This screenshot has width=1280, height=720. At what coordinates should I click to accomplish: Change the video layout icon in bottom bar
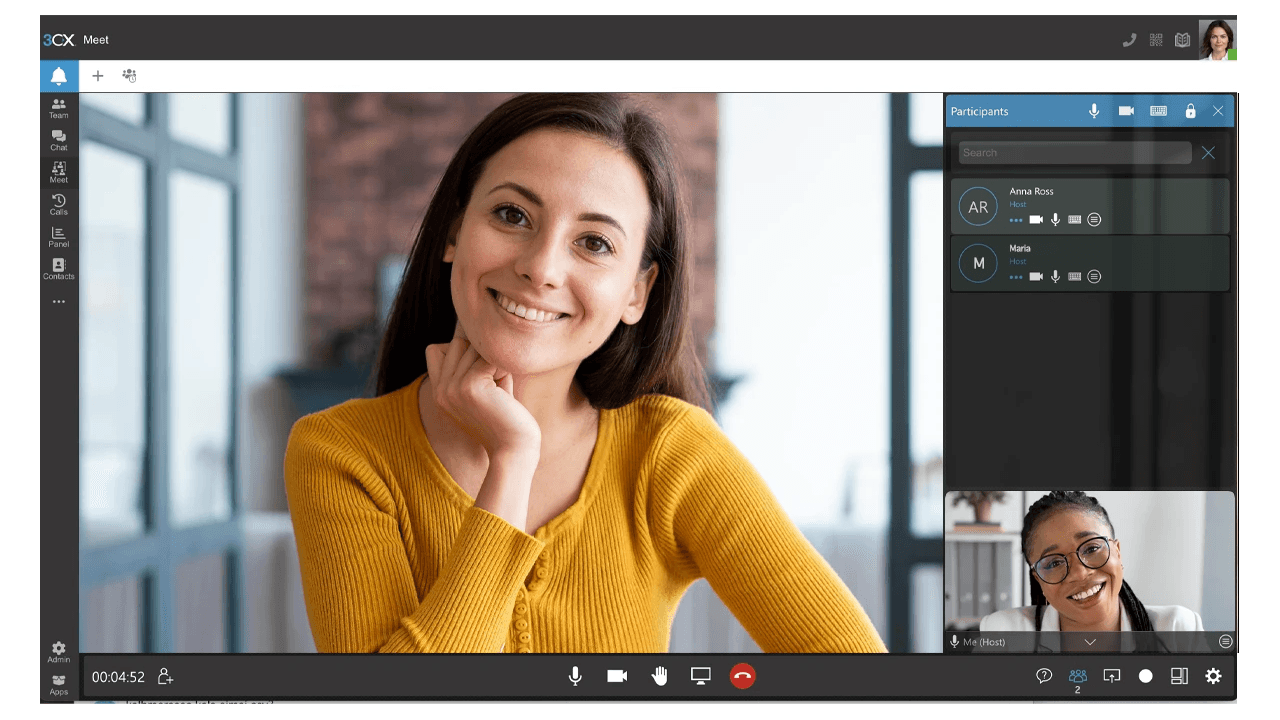tap(1179, 676)
